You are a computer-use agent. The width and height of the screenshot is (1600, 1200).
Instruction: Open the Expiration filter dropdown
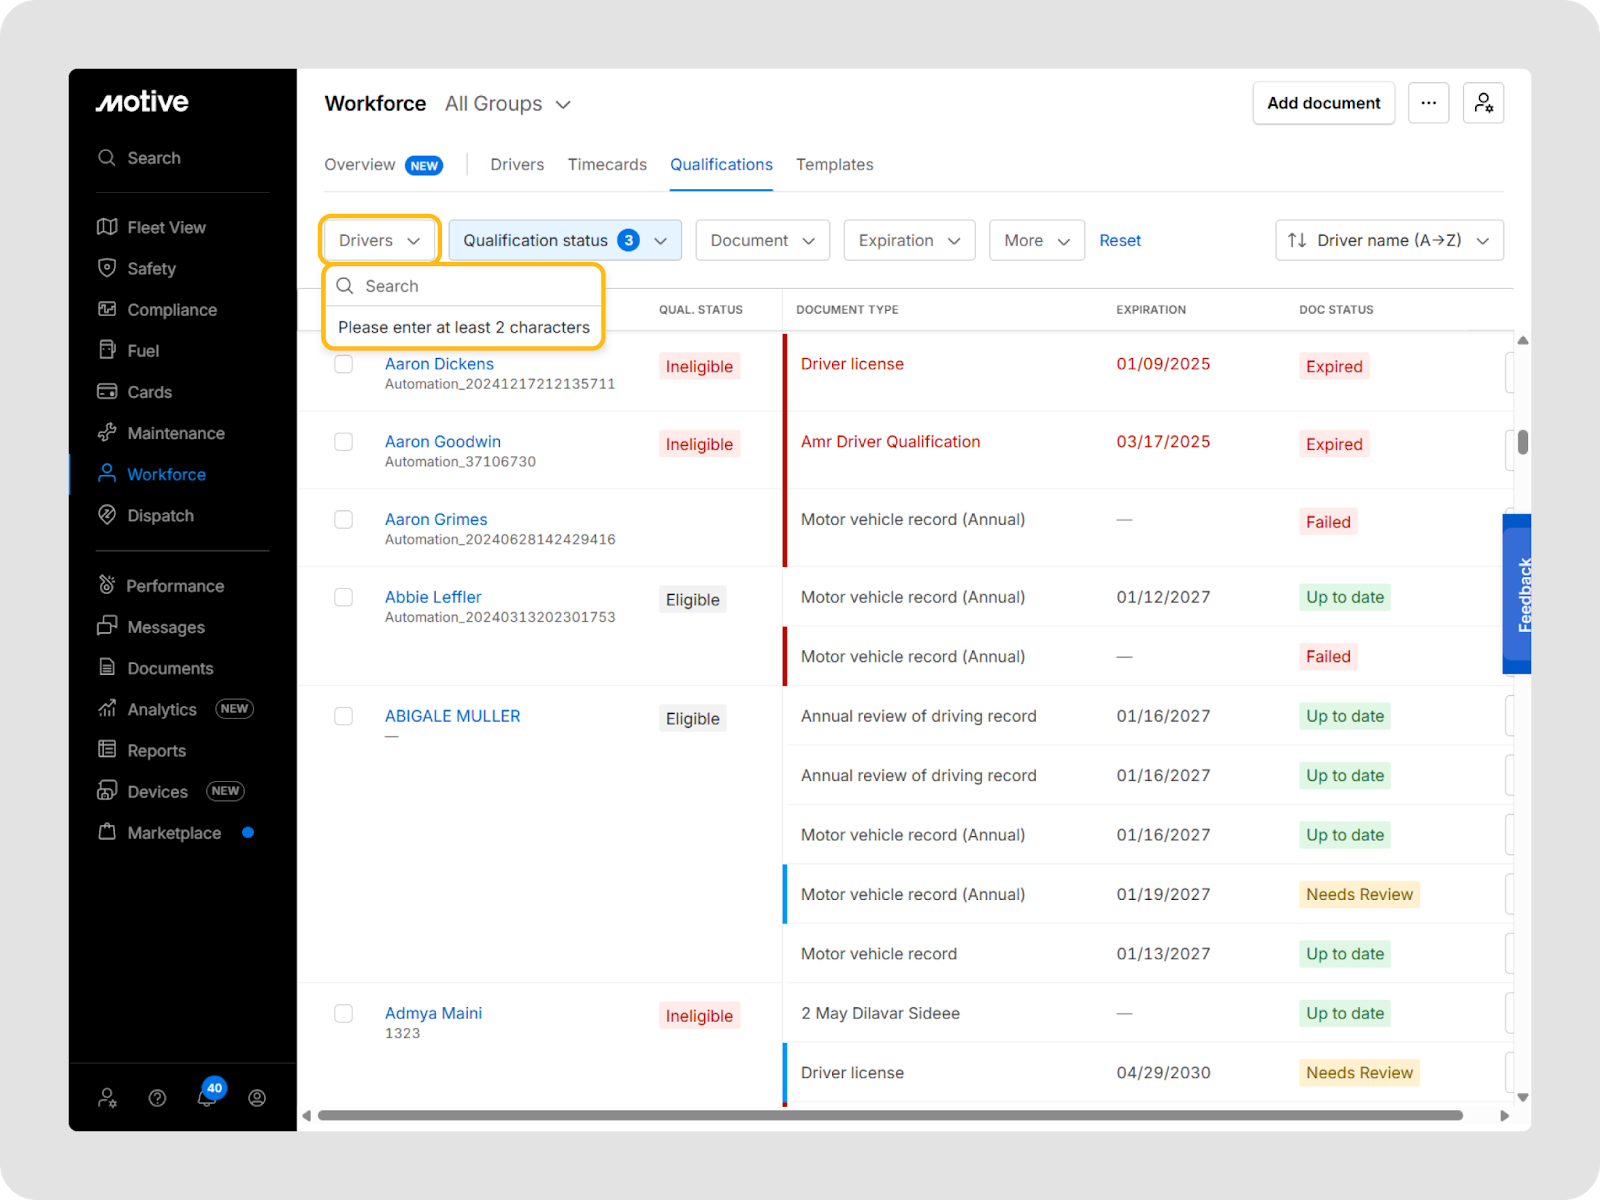(x=909, y=240)
